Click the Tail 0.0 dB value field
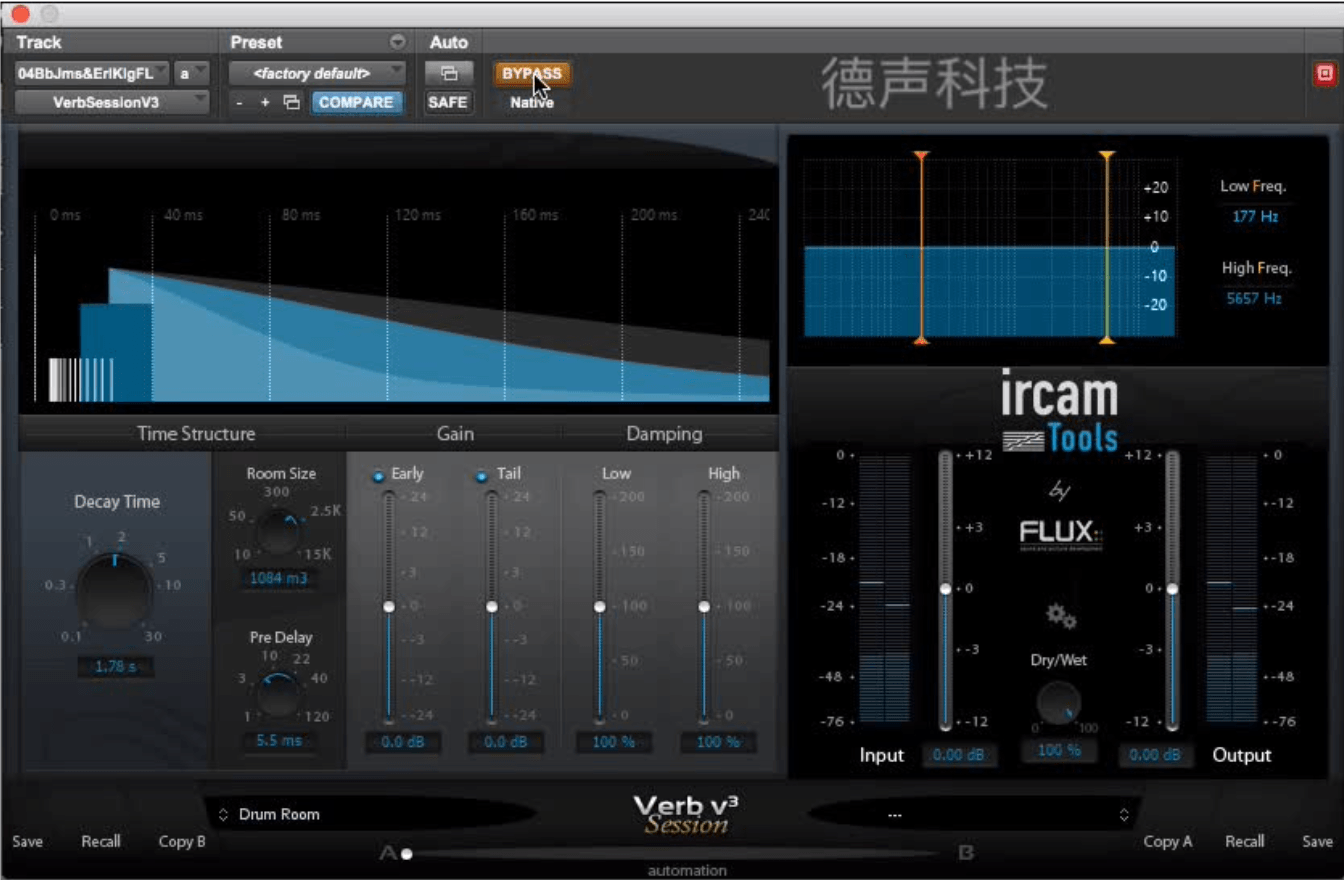The height and width of the screenshot is (880, 1344). (x=506, y=742)
